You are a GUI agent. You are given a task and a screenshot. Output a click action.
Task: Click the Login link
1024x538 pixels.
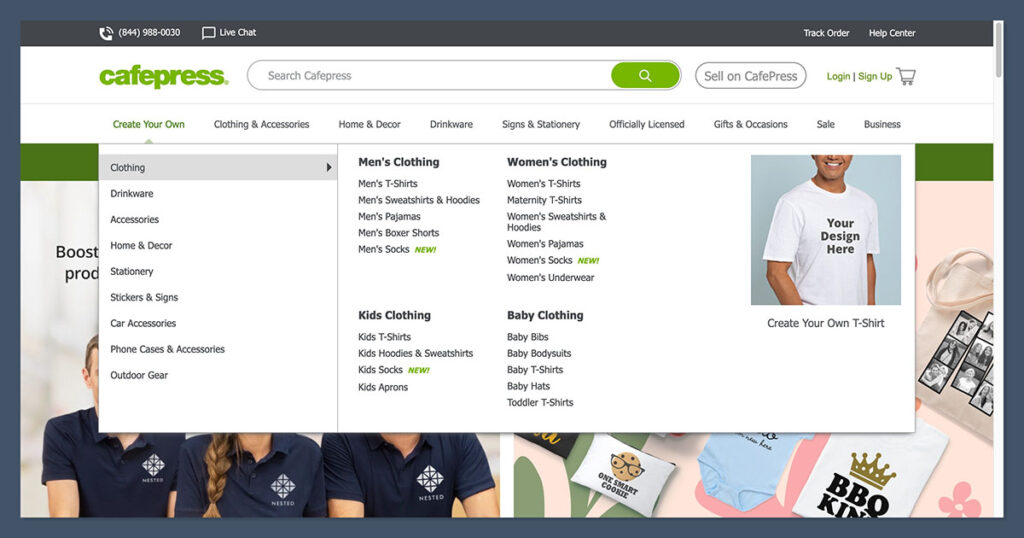[x=838, y=77]
